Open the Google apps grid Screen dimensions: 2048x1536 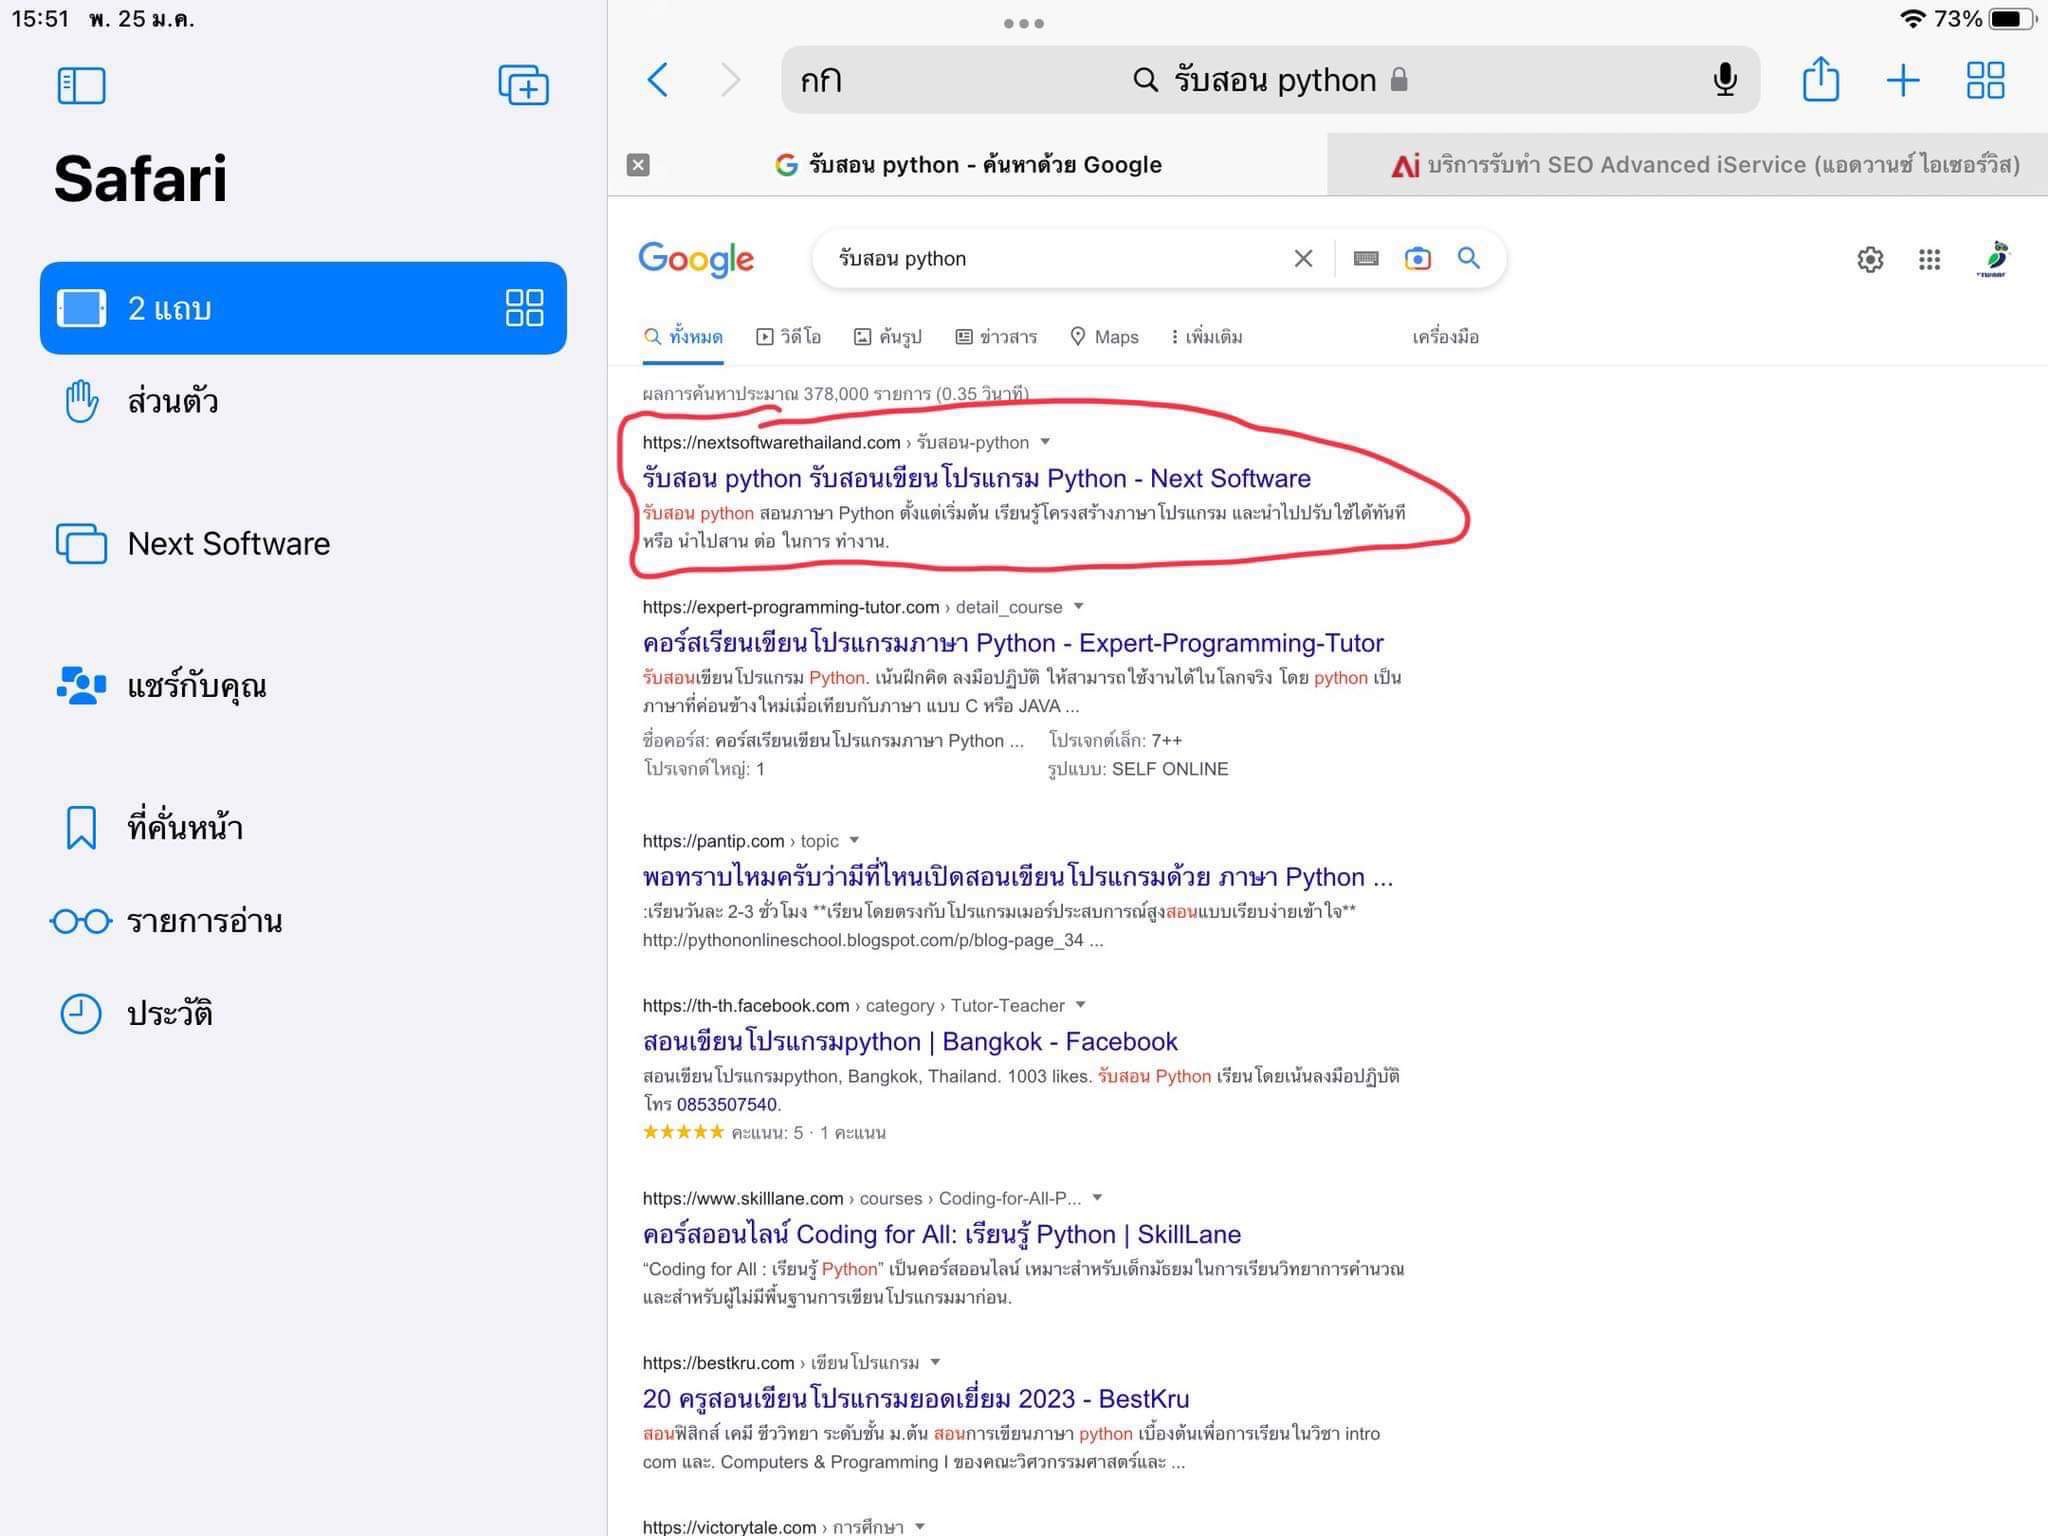1929,260
